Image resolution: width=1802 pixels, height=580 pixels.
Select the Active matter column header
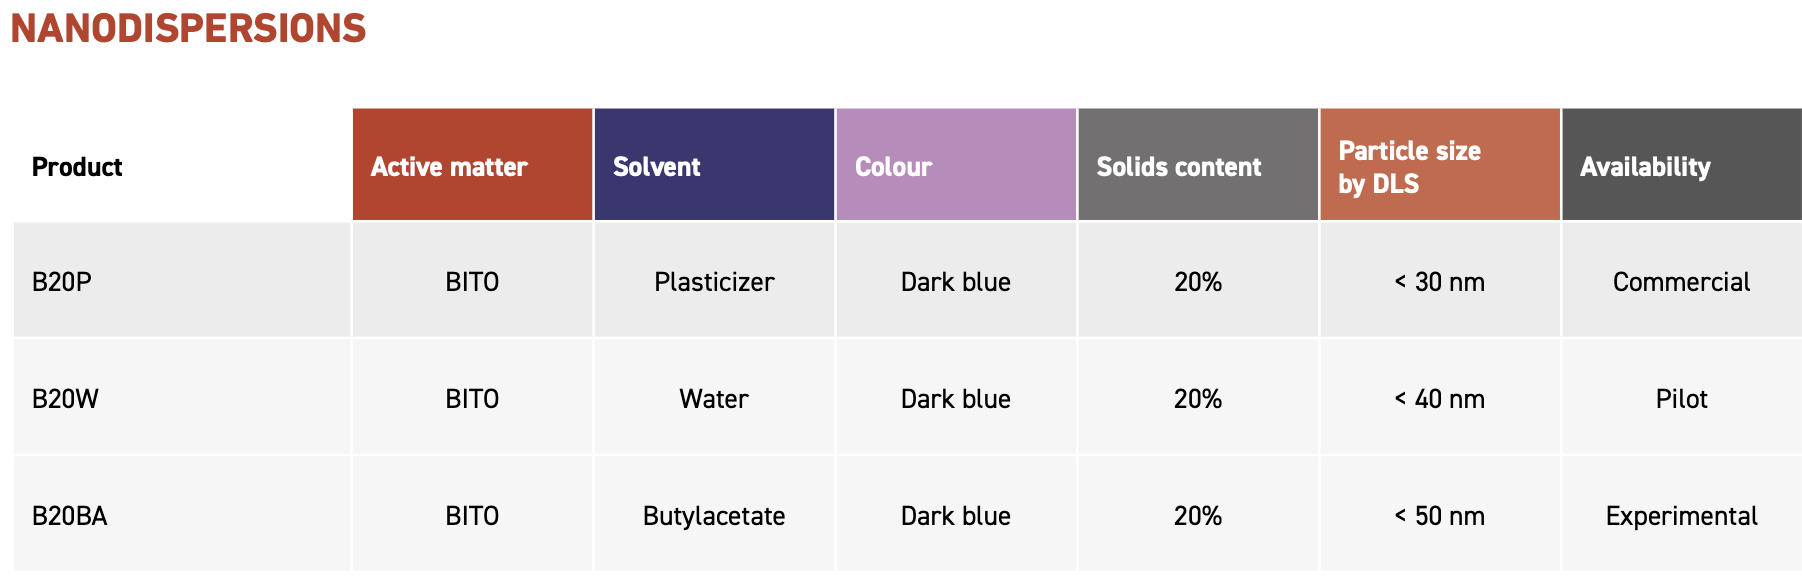(x=472, y=164)
